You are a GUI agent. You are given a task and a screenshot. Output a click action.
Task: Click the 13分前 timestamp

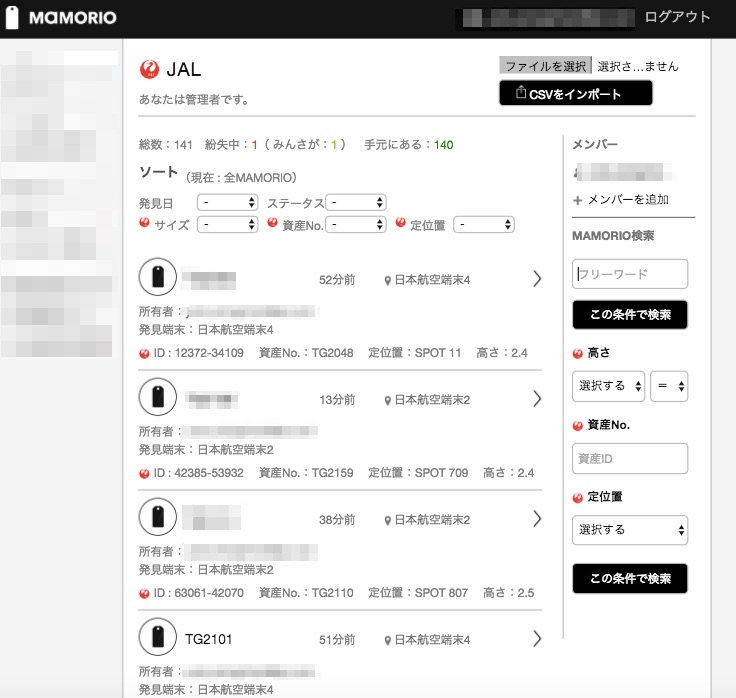click(337, 400)
